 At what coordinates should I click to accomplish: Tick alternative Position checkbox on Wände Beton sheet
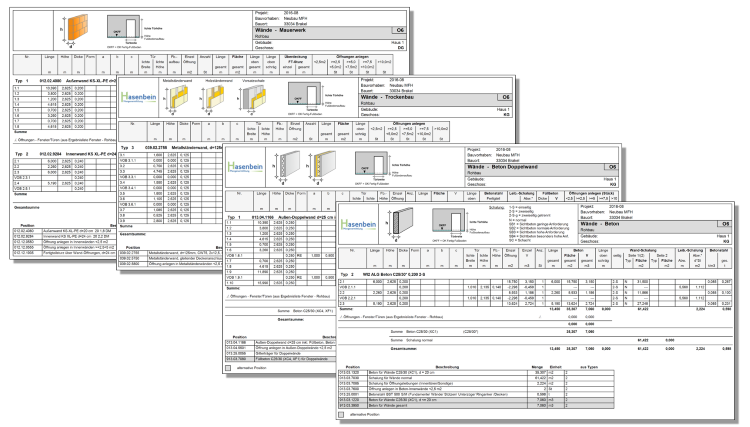point(341,415)
